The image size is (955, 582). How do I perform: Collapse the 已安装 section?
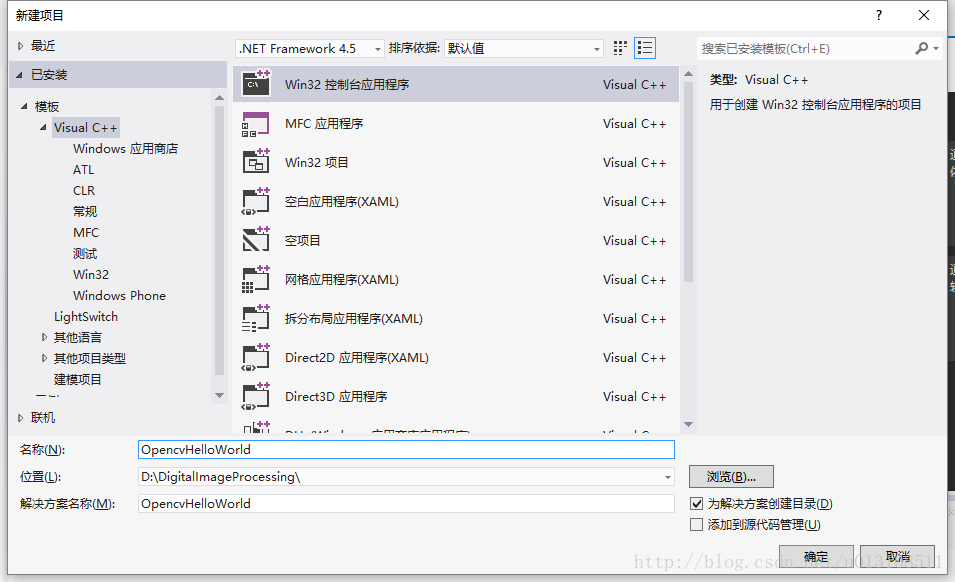[x=19, y=75]
